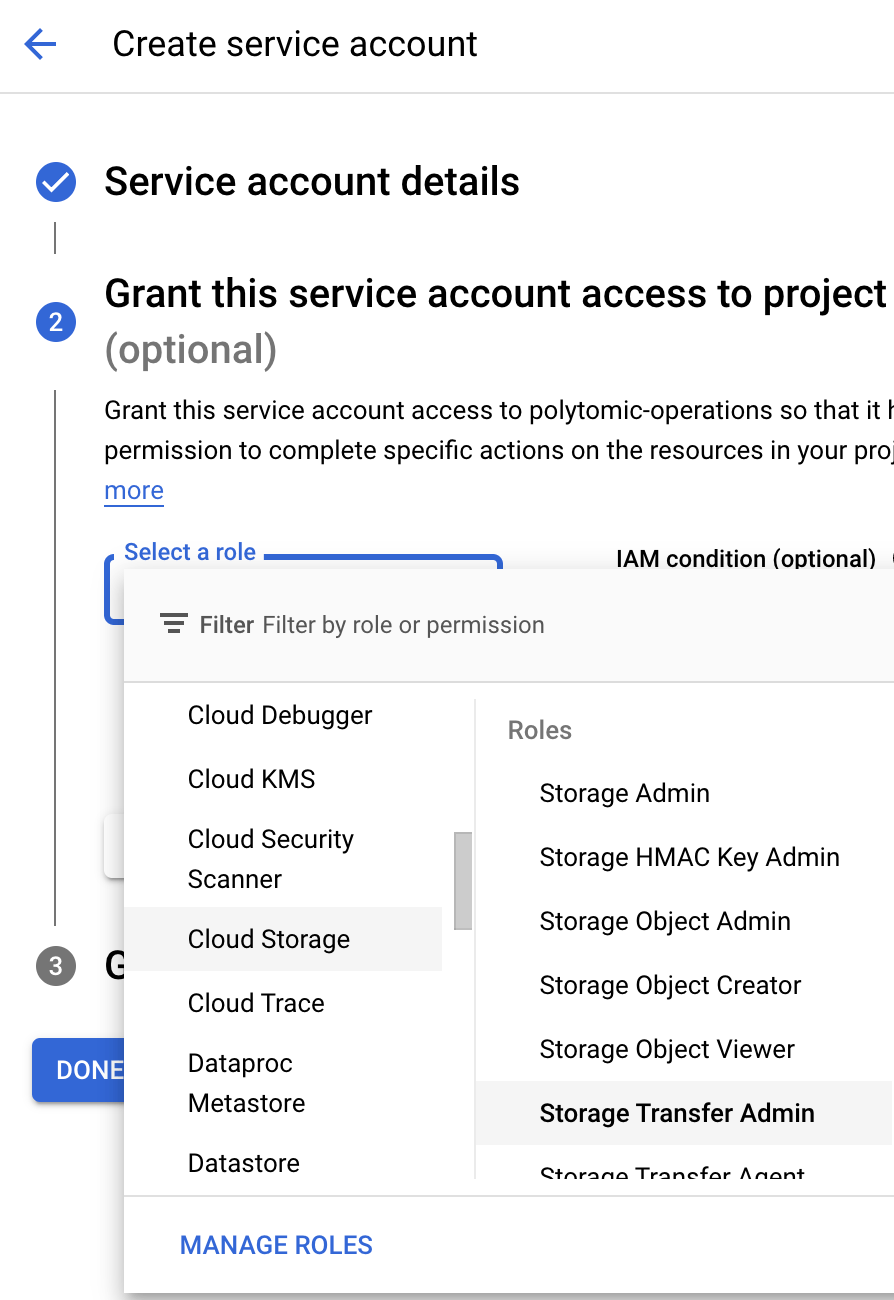
Task: Choose the Storage Admin role
Action: coord(624,793)
